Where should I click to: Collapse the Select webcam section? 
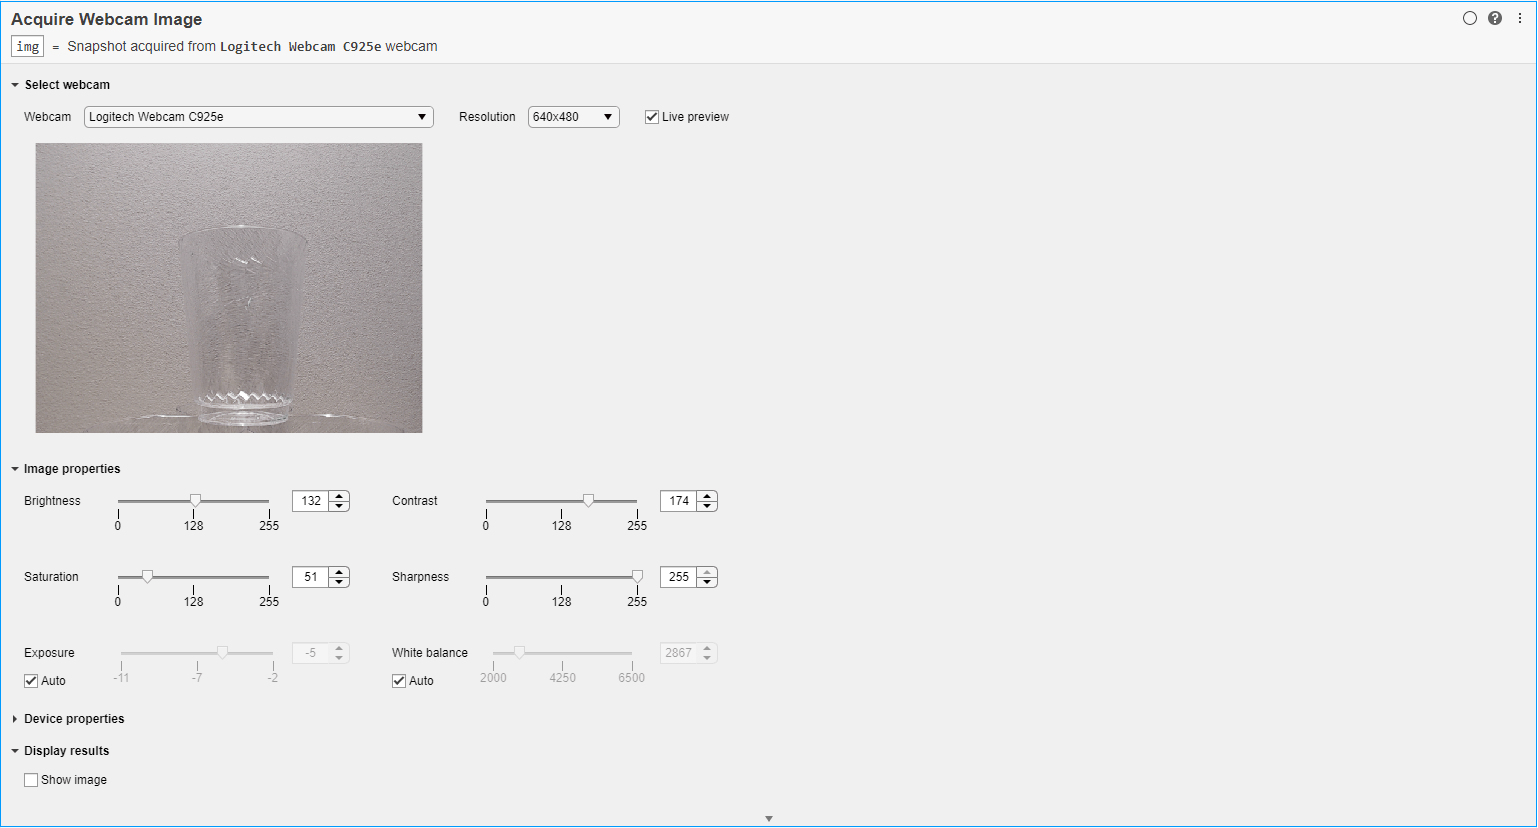(14, 84)
